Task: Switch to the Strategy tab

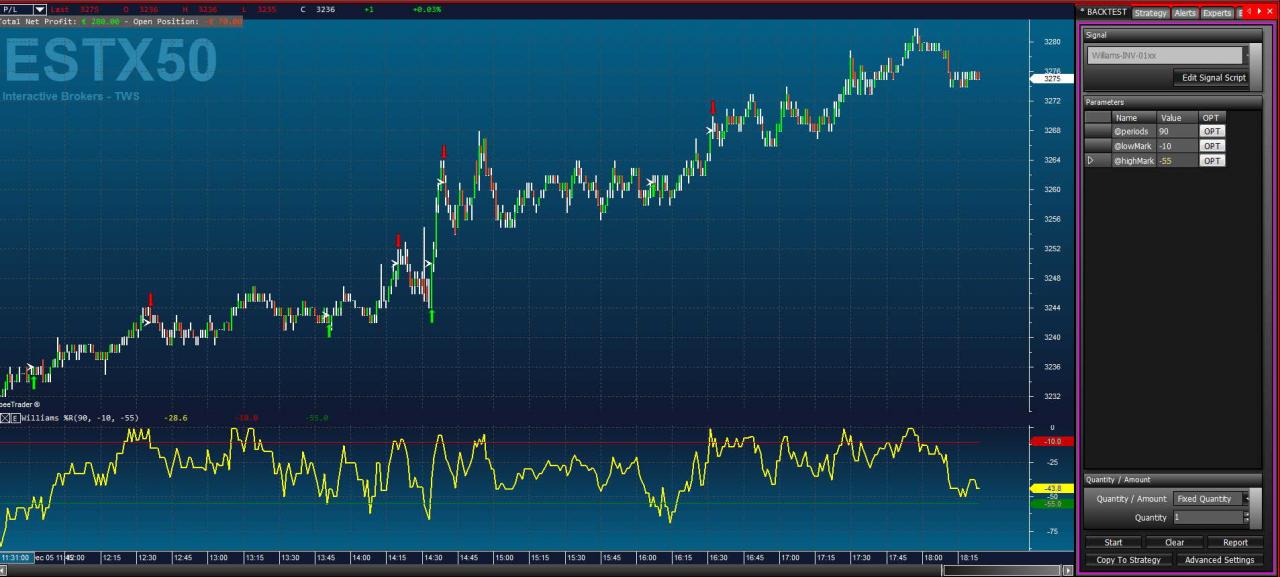Action: [1150, 13]
